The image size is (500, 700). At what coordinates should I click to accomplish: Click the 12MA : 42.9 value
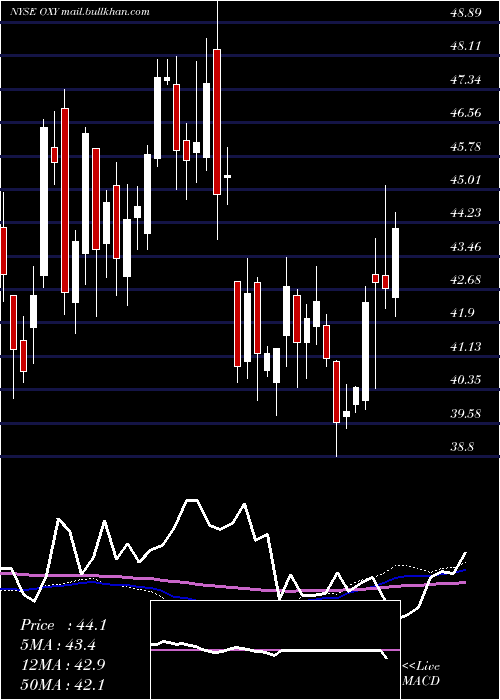(x=63, y=665)
